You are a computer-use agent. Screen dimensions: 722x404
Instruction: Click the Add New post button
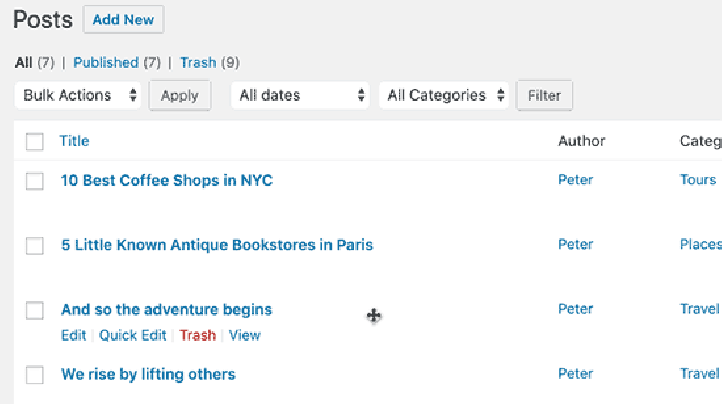[x=123, y=20]
